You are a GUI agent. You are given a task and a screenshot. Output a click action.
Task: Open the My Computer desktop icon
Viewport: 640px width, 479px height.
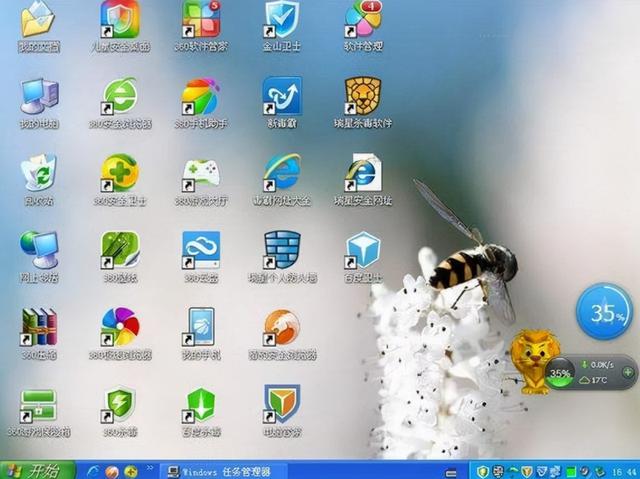[x=39, y=97]
